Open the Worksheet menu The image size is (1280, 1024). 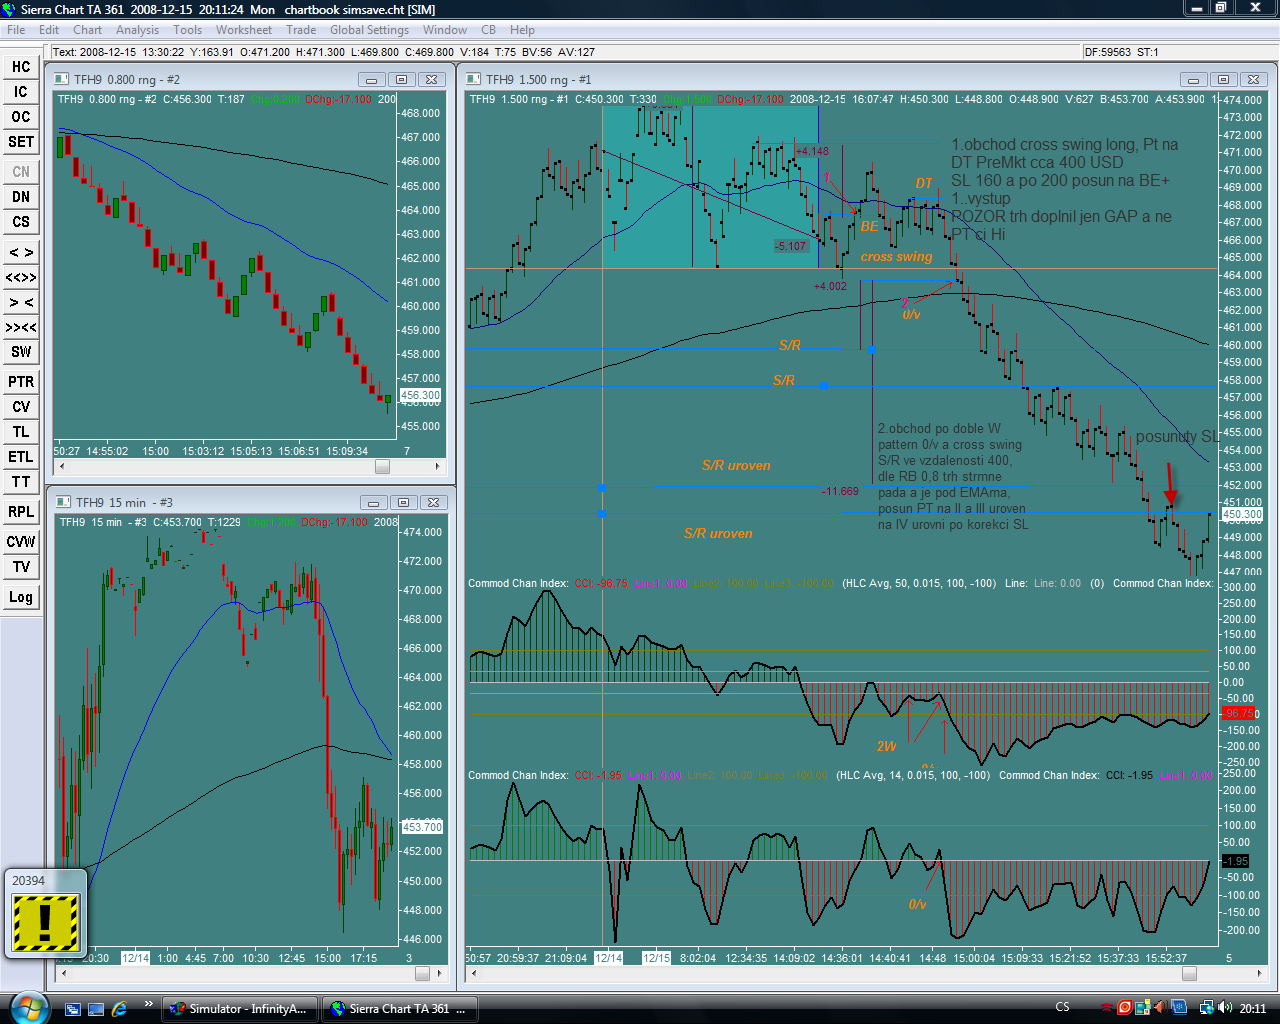[x=244, y=30]
